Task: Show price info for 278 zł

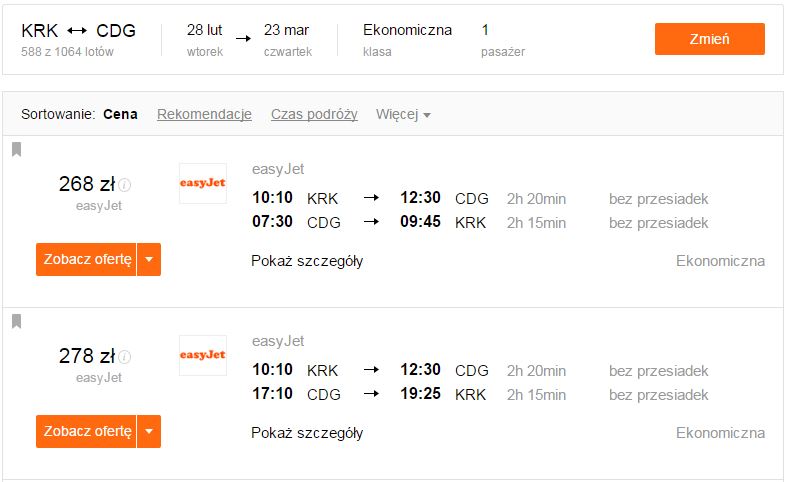Action: tap(125, 357)
